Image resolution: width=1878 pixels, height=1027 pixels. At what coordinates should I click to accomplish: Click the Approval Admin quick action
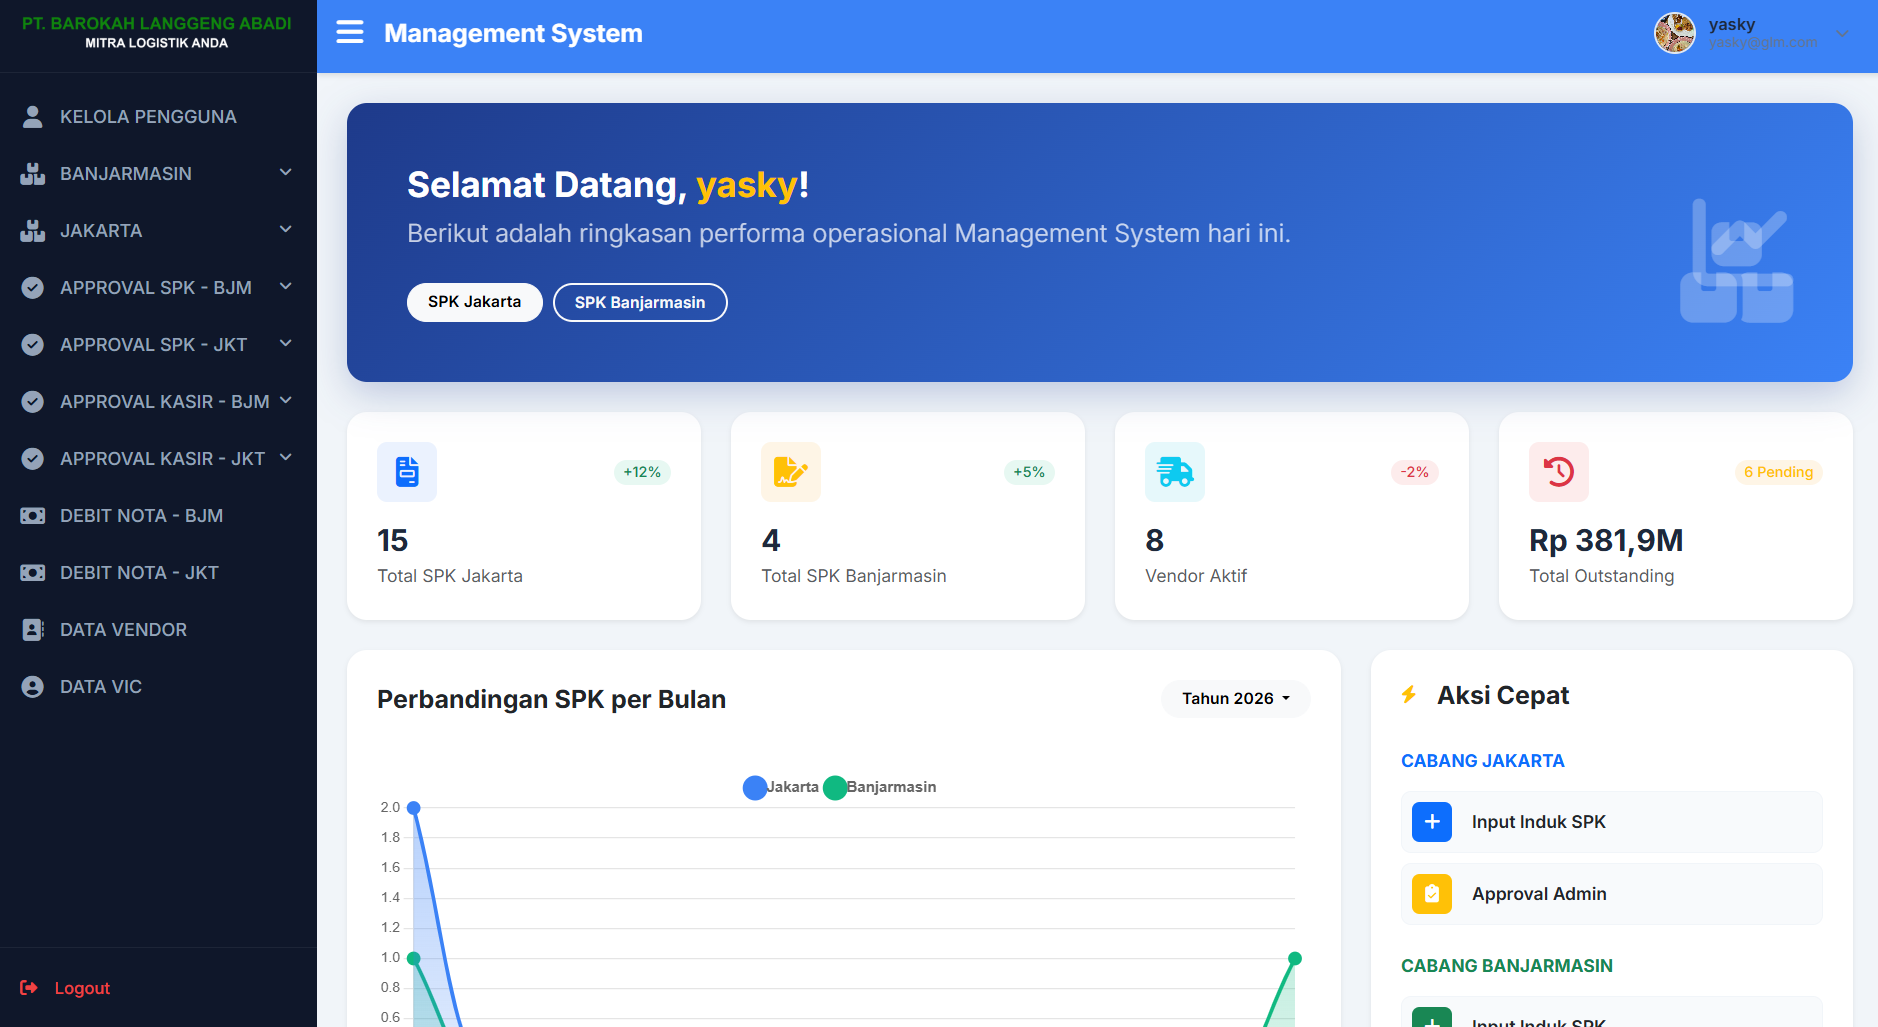pyautogui.click(x=1611, y=894)
